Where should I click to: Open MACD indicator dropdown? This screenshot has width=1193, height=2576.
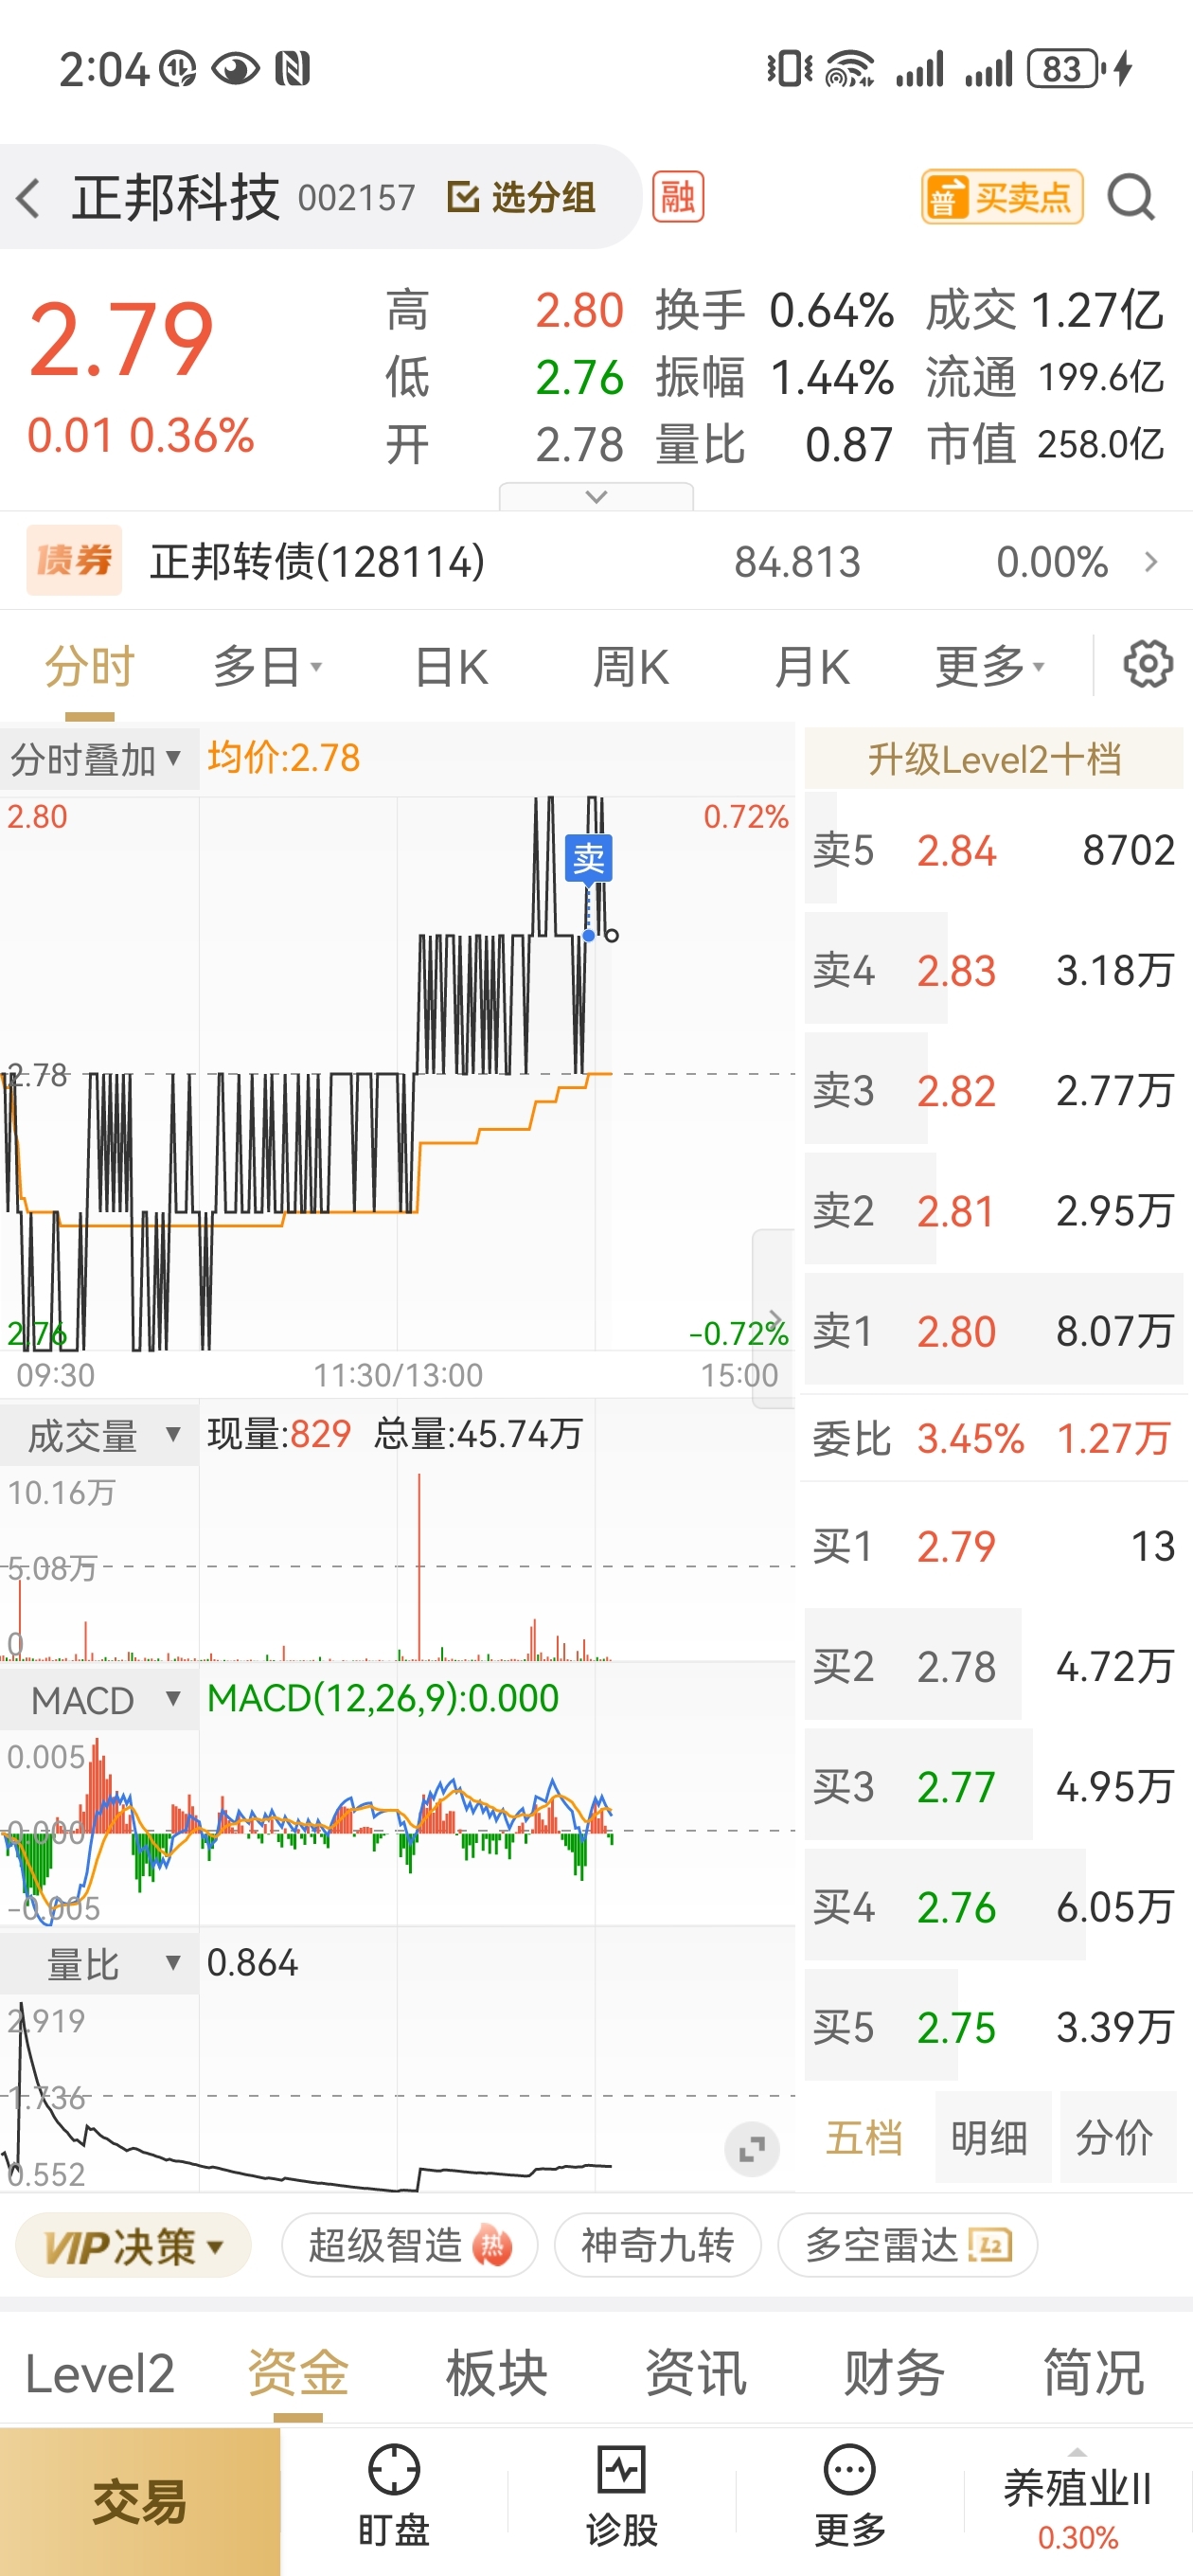[99, 1700]
